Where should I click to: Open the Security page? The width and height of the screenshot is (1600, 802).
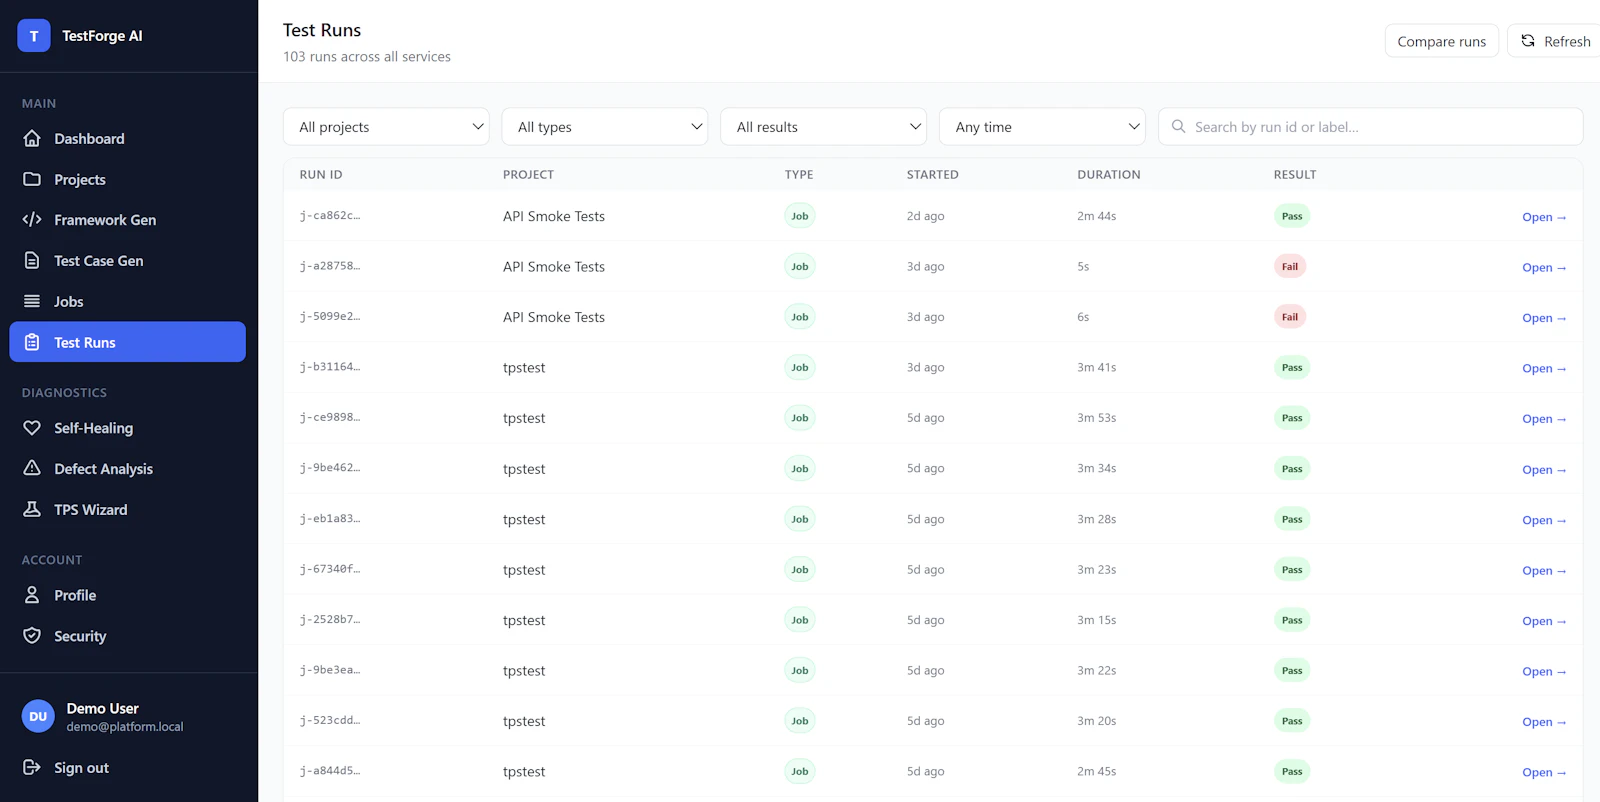pyautogui.click(x=128, y=636)
